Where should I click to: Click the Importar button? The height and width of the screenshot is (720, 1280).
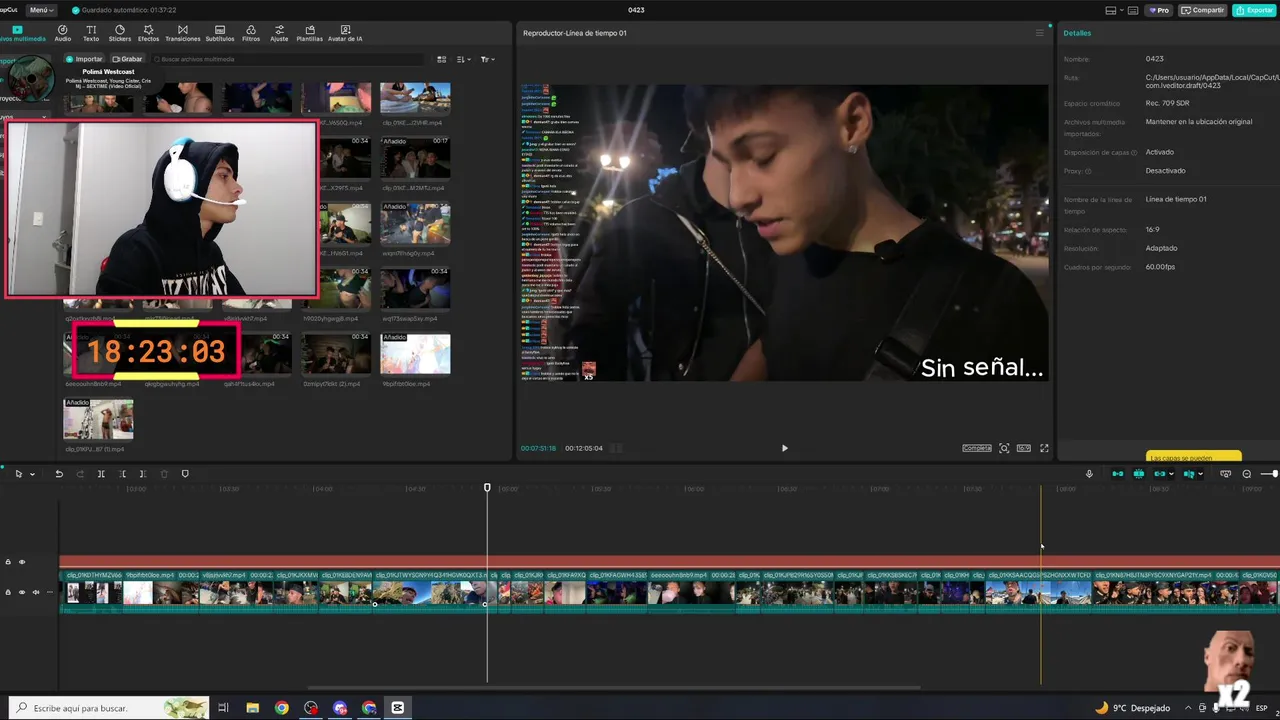[85, 59]
